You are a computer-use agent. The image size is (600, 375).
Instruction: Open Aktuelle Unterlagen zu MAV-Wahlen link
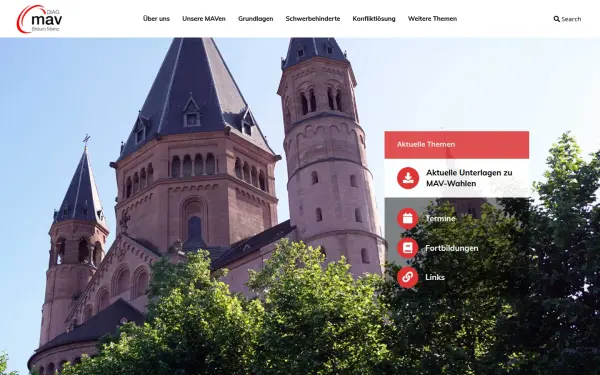click(469, 178)
